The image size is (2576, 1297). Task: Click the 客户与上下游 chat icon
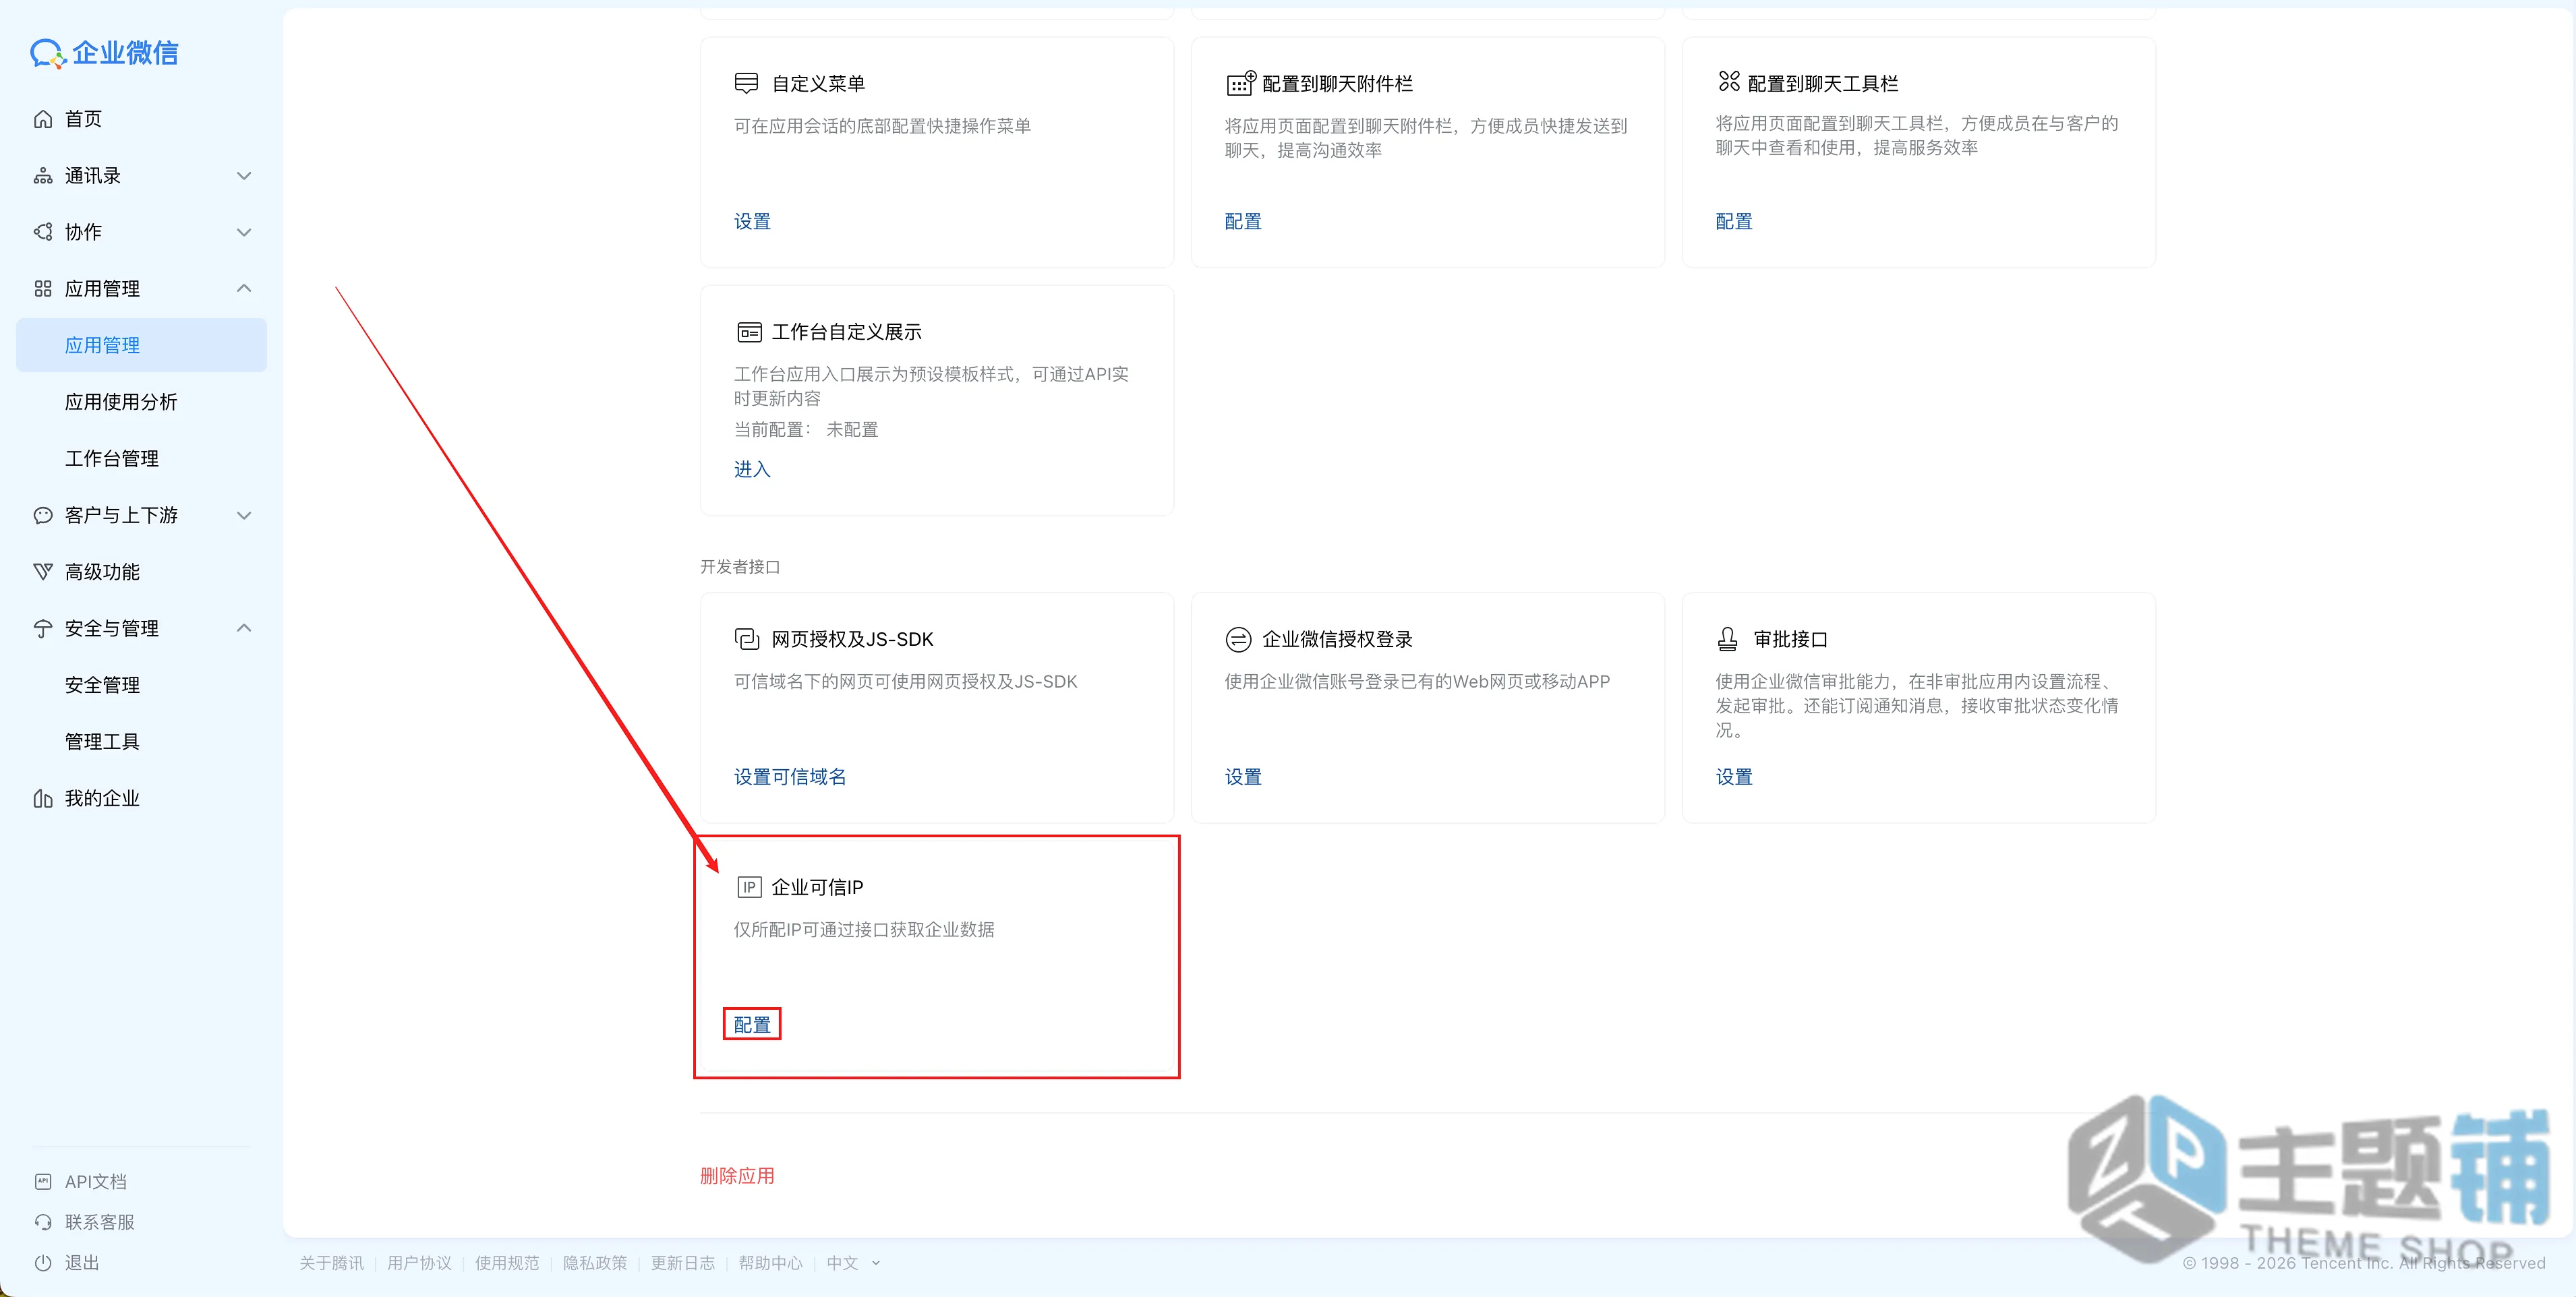click(x=43, y=515)
